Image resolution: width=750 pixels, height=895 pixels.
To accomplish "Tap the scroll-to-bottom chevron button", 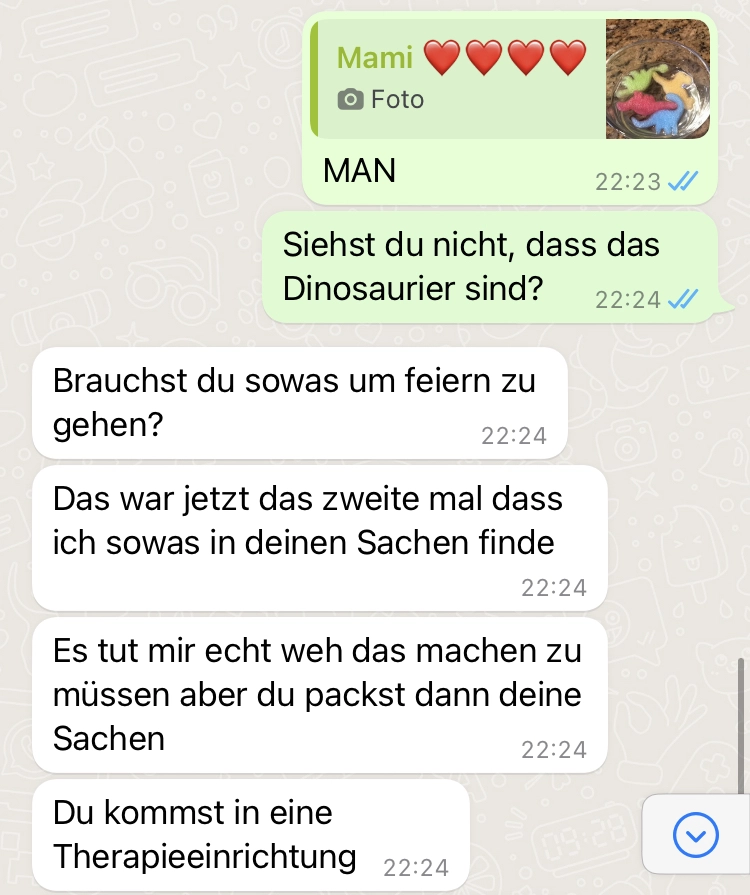I will coord(695,834).
